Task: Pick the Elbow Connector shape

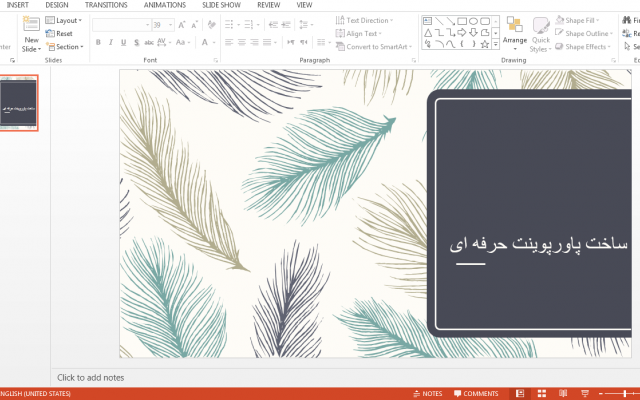Action: [x=439, y=32]
